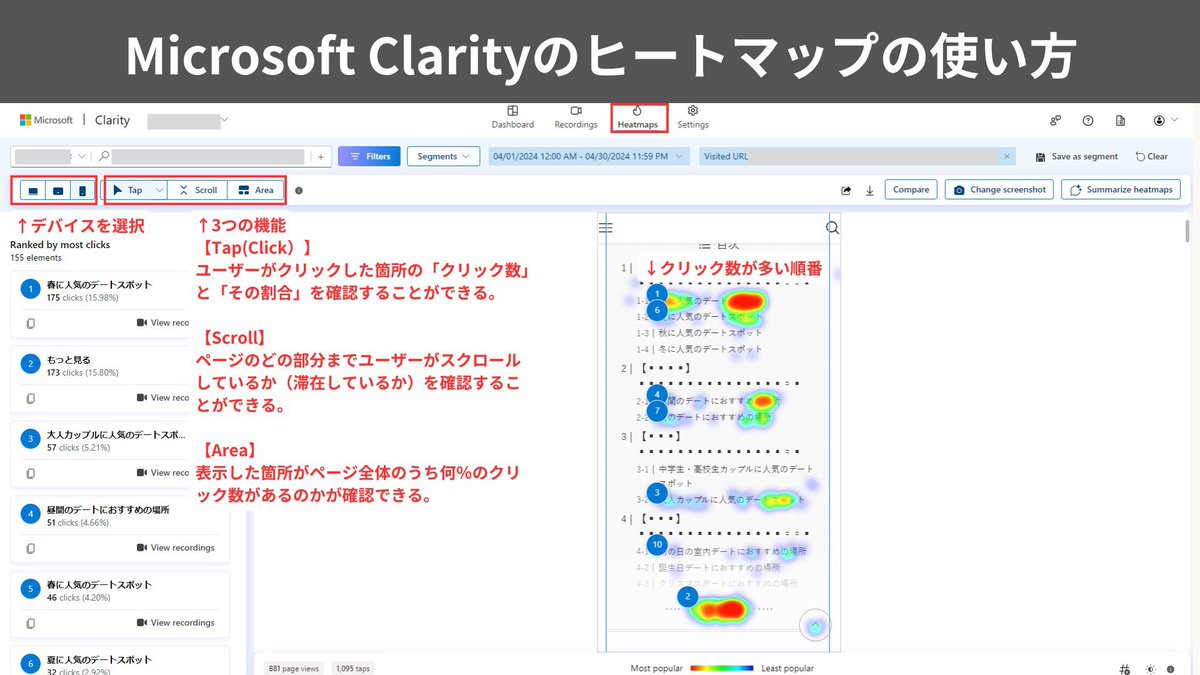The height and width of the screenshot is (675, 1200).
Task: Open the help question mark icon
Action: (1088, 120)
